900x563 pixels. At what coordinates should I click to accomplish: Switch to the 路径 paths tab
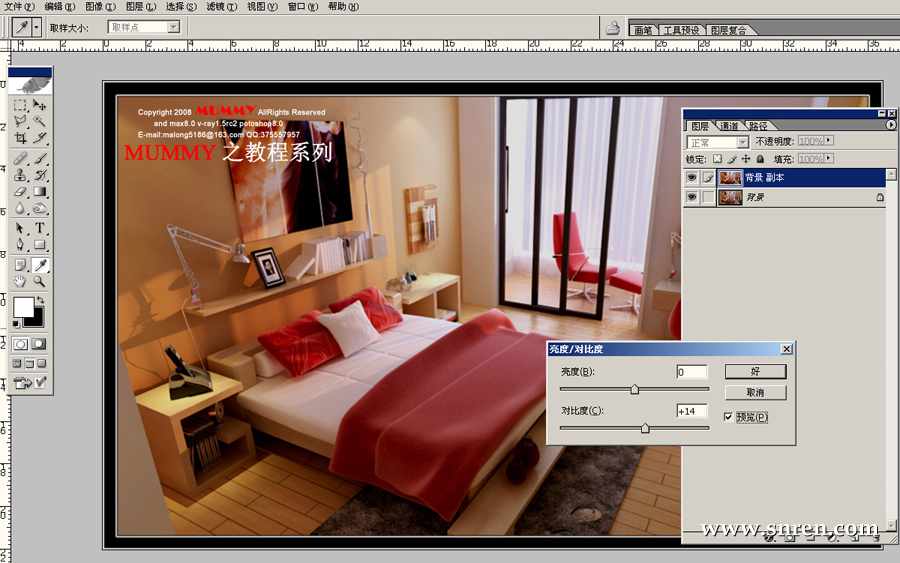pyautogui.click(x=758, y=126)
